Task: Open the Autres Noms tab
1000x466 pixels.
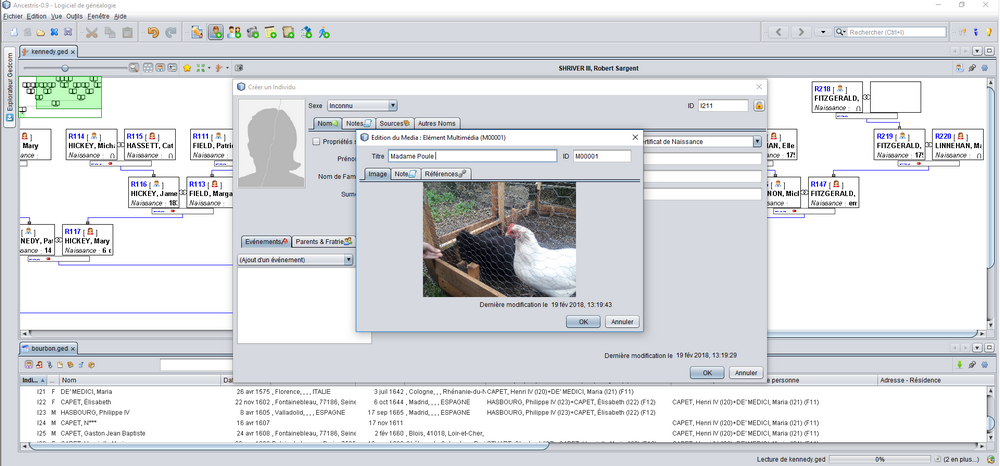Action: [x=436, y=123]
